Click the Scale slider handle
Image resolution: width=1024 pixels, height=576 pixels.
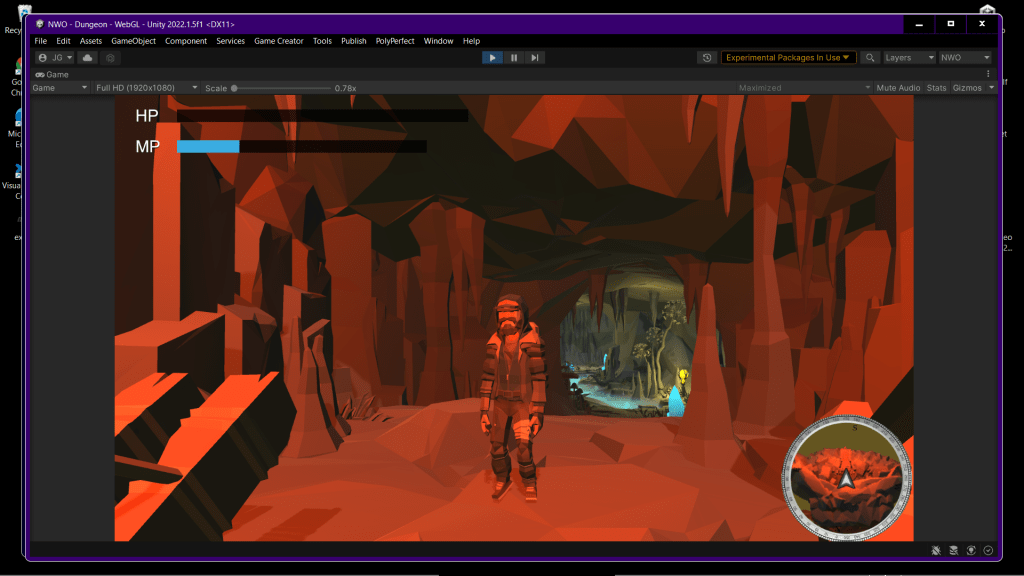click(x=234, y=88)
